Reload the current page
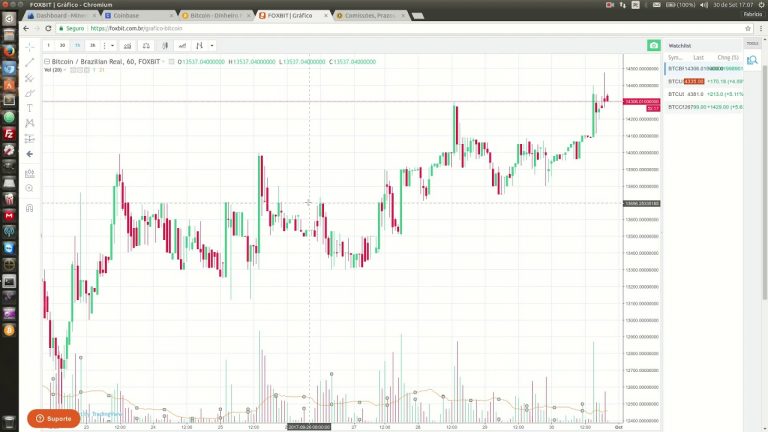 pos(48,28)
